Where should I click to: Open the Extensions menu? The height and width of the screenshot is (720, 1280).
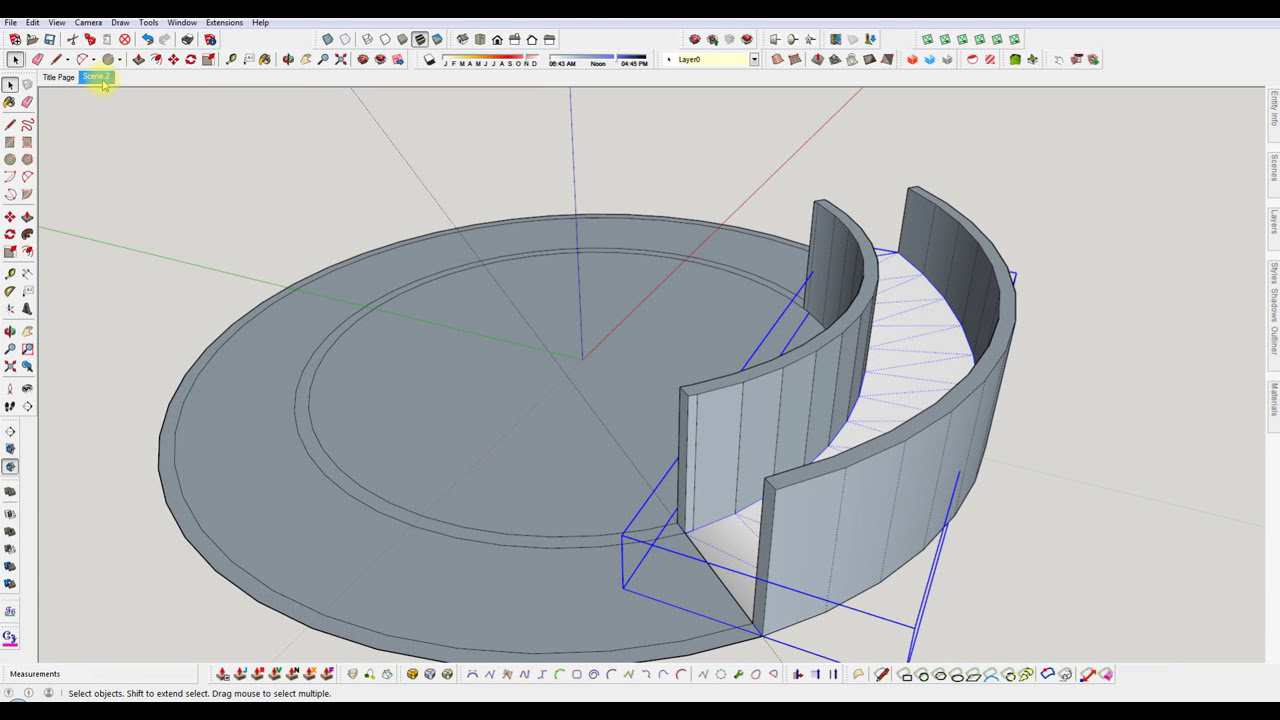pyautogui.click(x=224, y=22)
